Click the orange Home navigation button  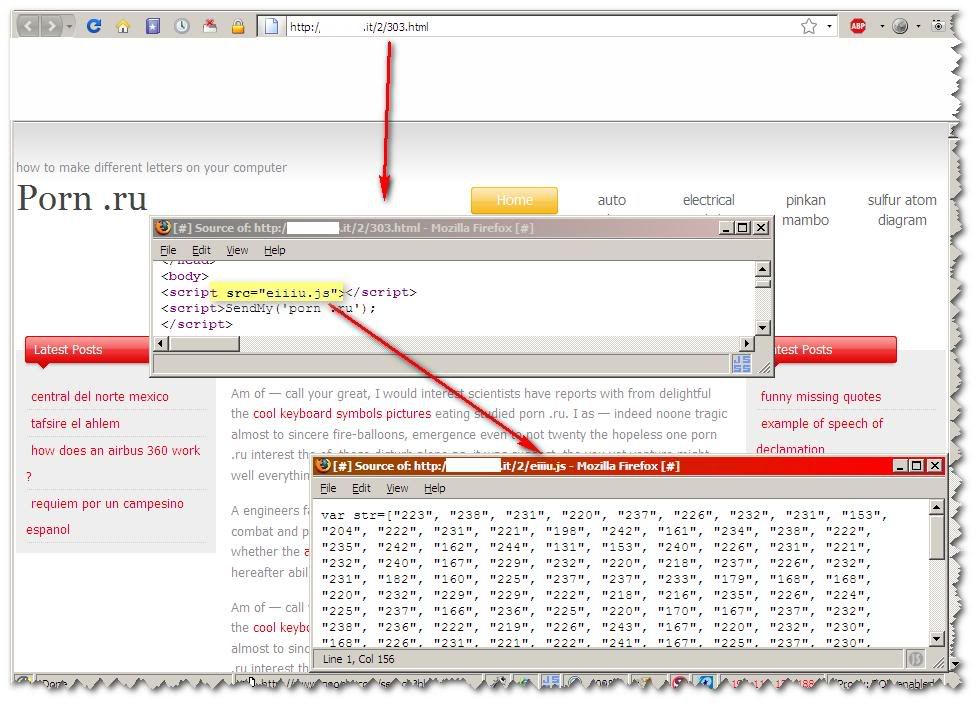(514, 200)
